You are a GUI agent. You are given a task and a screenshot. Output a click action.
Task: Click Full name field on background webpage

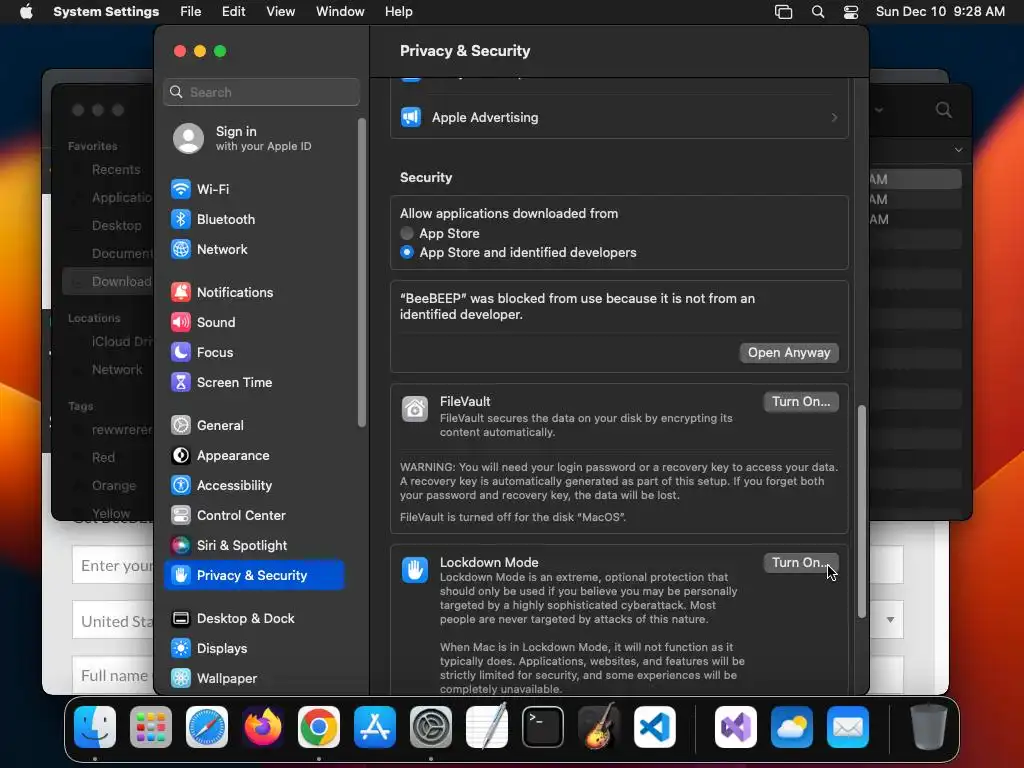point(115,675)
